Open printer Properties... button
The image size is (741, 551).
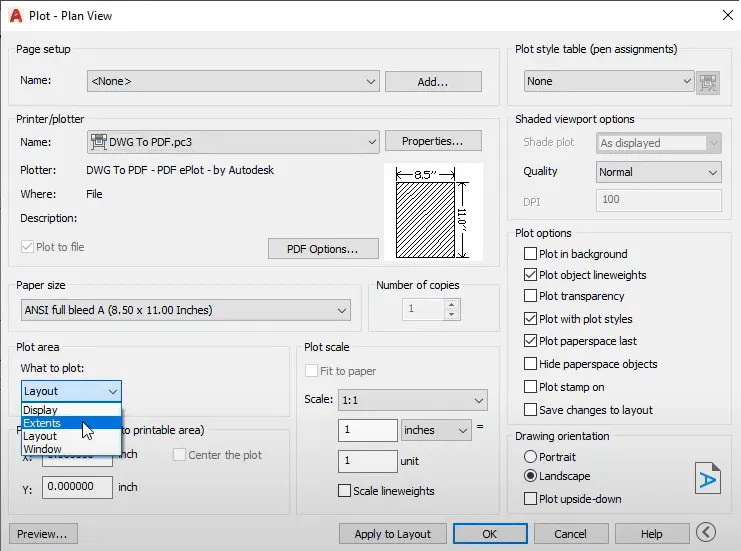coord(433,141)
